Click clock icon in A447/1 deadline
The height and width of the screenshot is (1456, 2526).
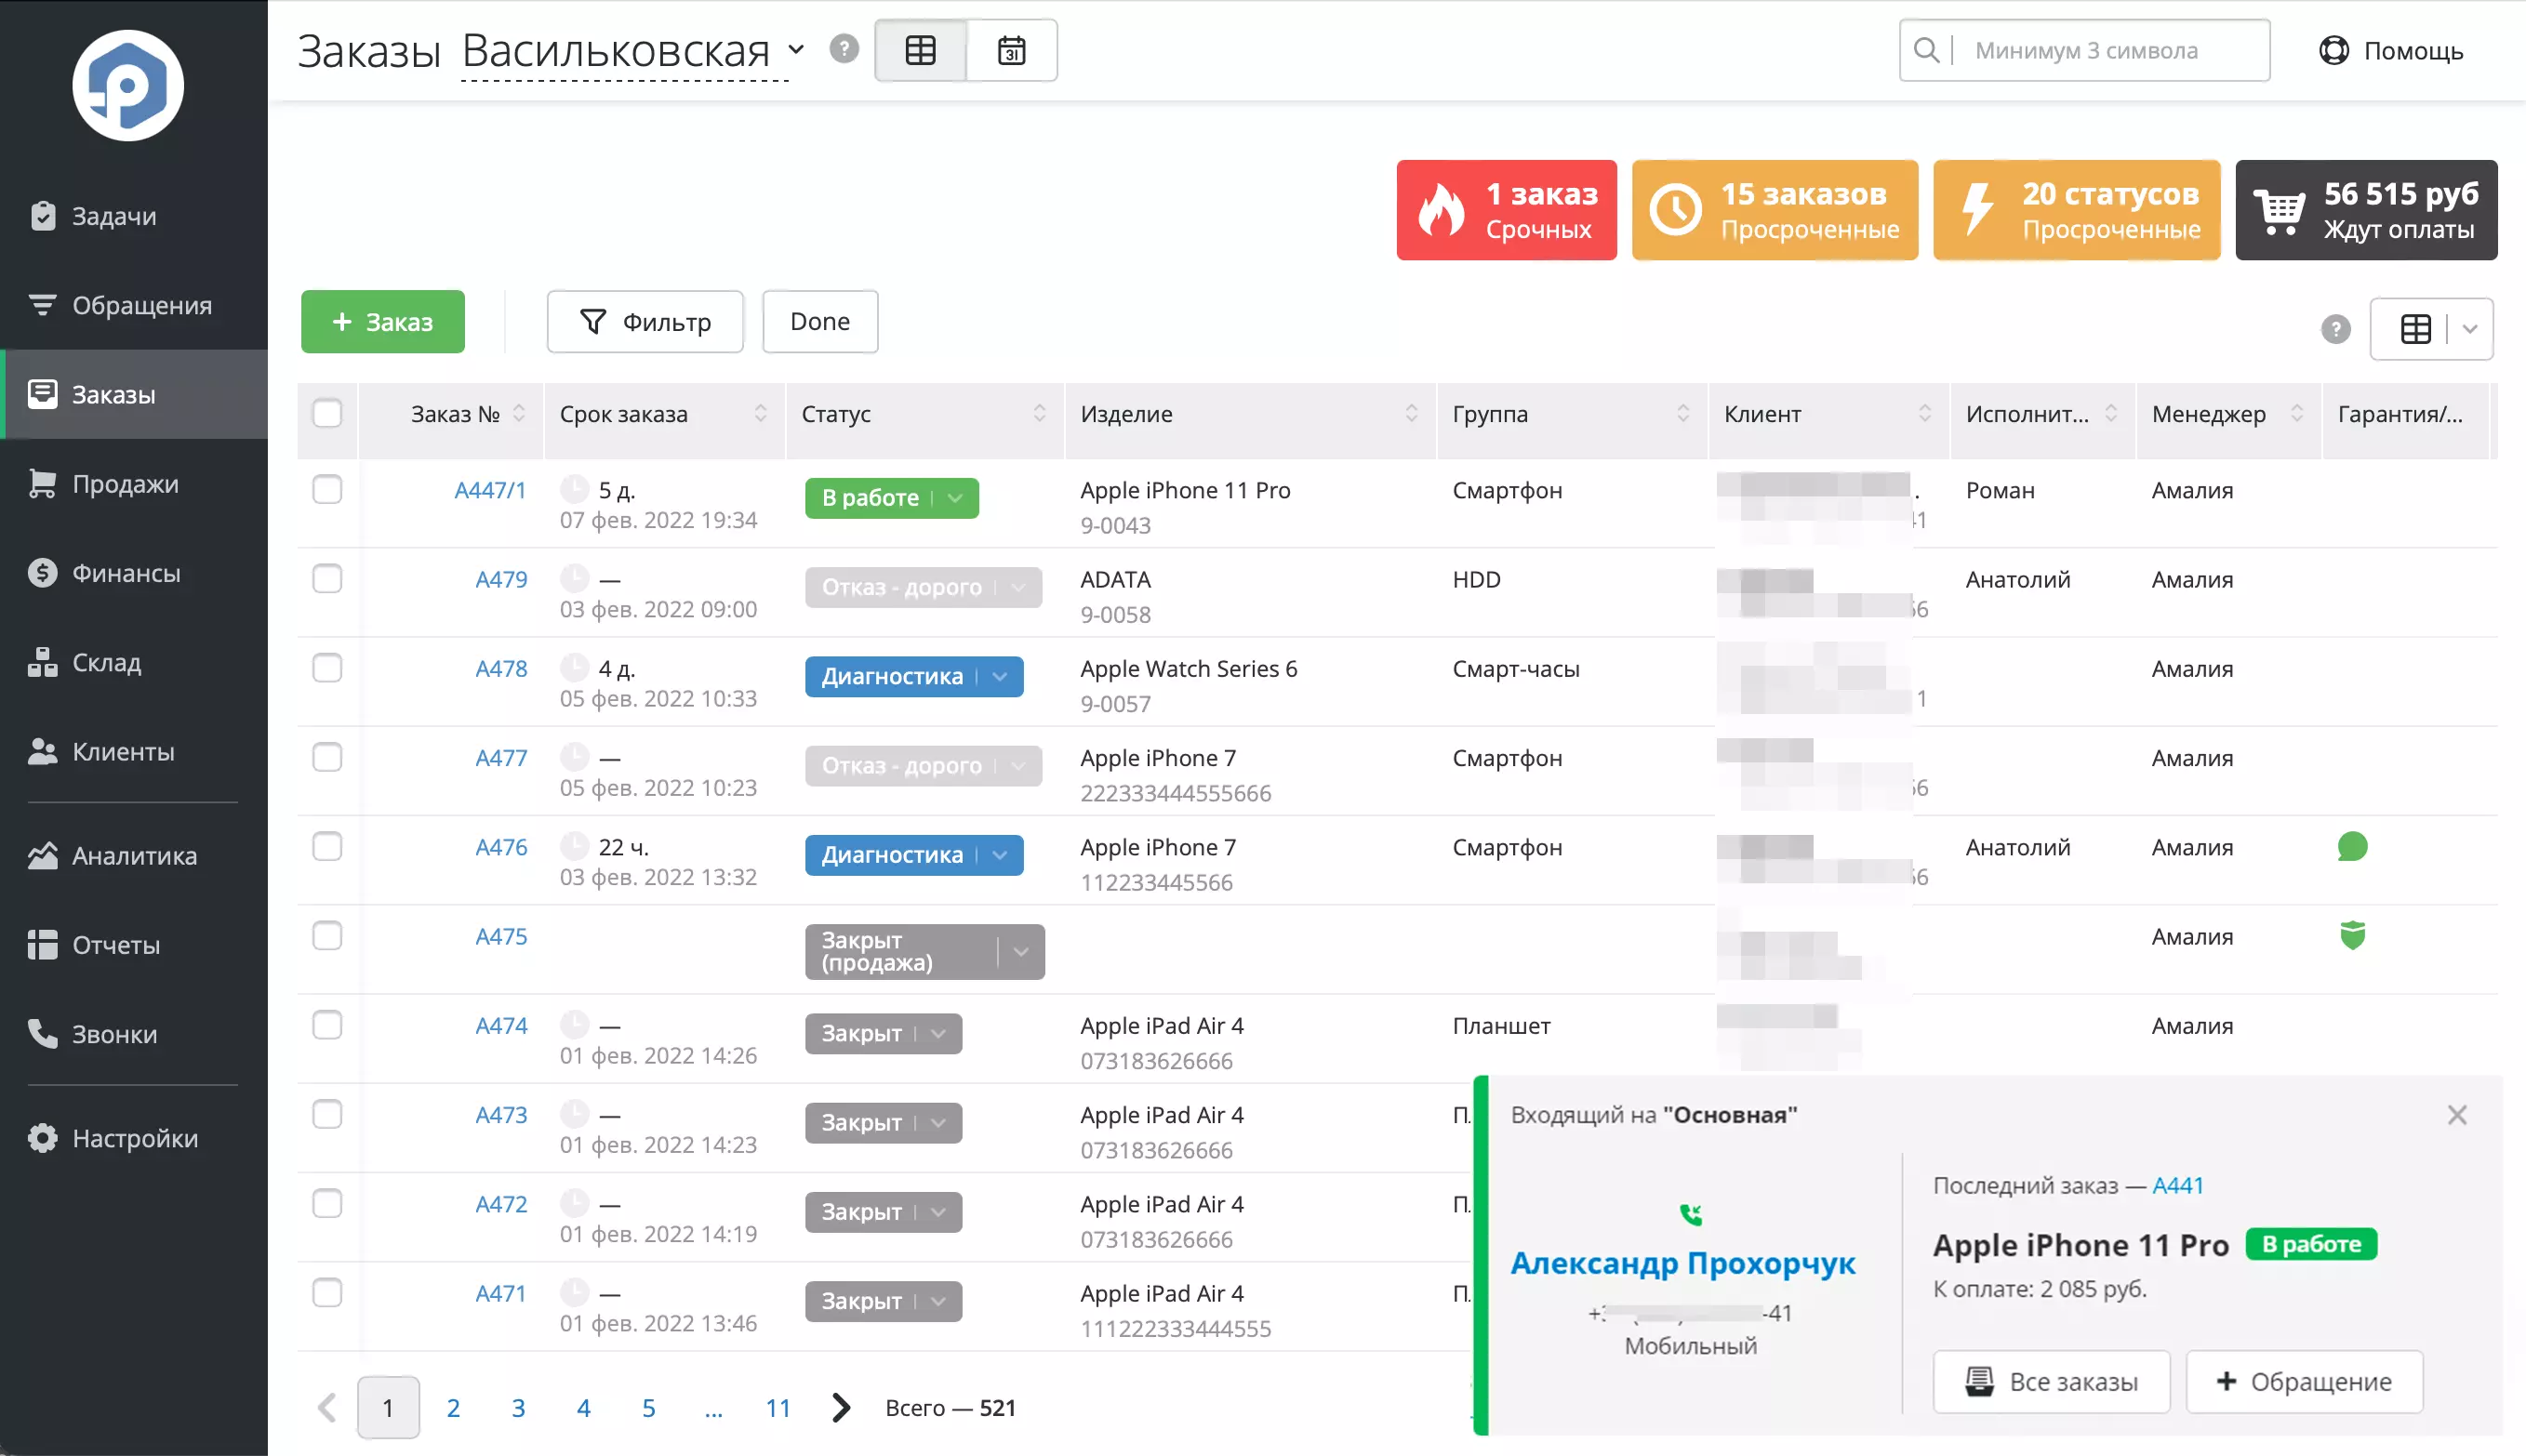[574, 489]
